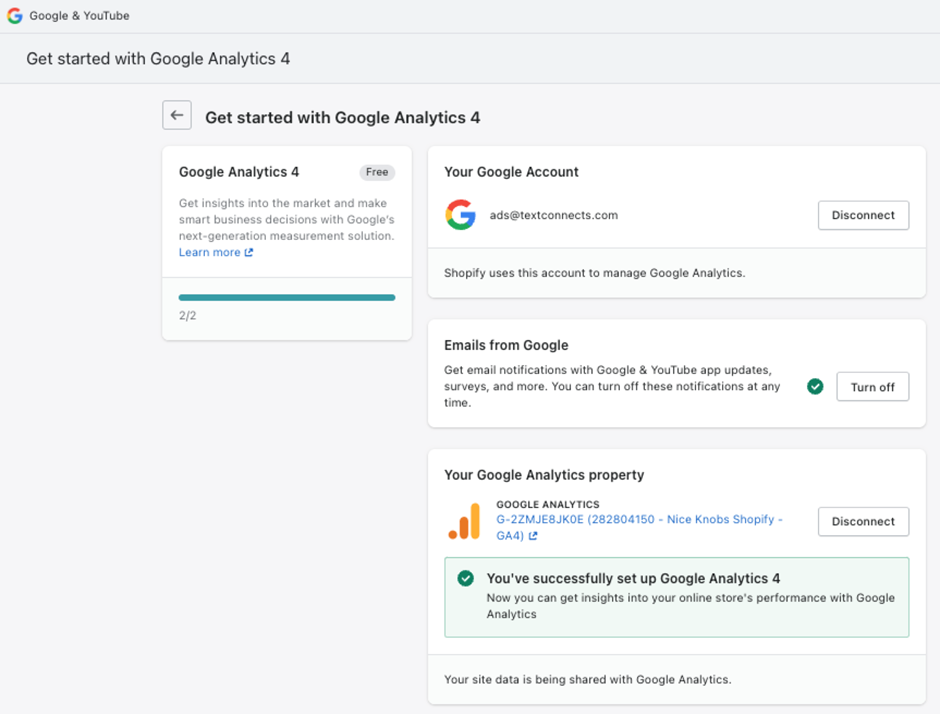The width and height of the screenshot is (940, 714).
Task: Click the Google & YouTube app title
Action: point(79,16)
